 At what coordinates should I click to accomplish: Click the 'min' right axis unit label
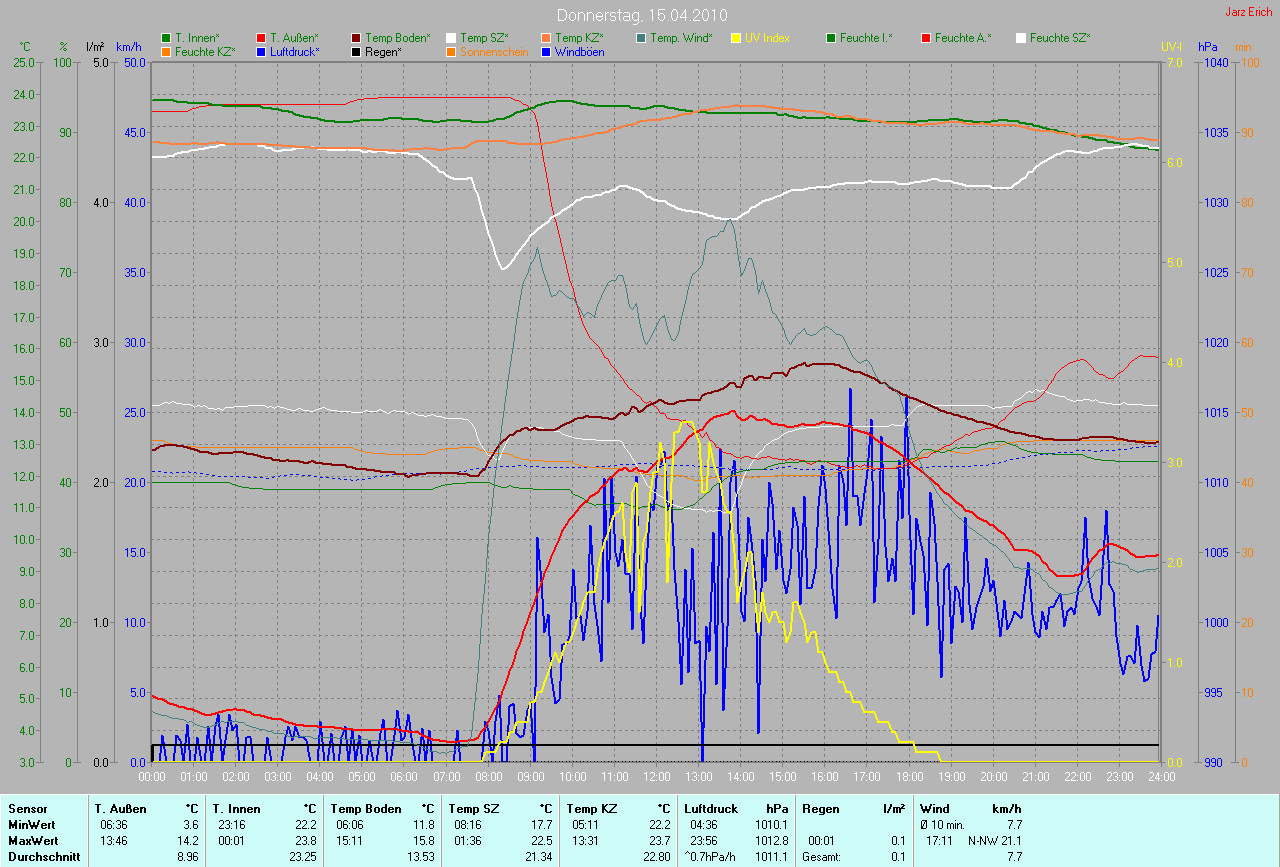click(x=1243, y=47)
